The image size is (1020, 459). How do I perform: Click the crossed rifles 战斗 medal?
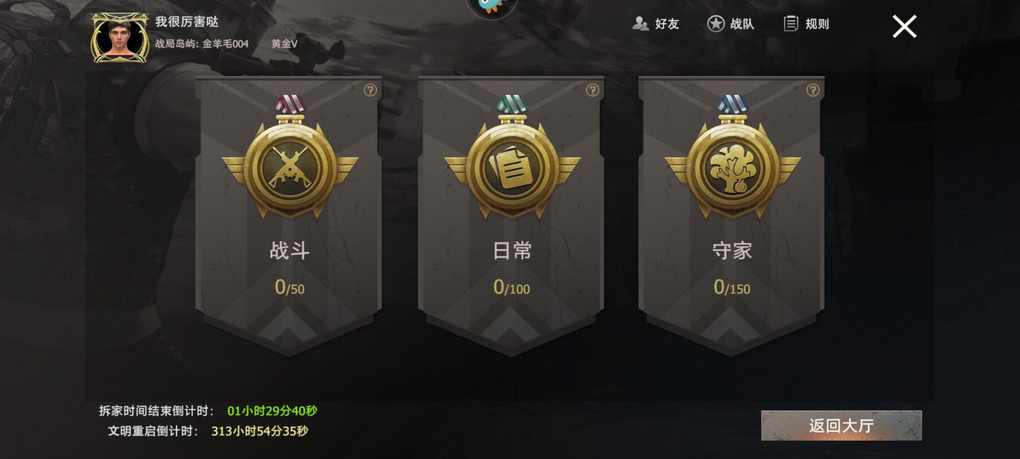click(289, 157)
